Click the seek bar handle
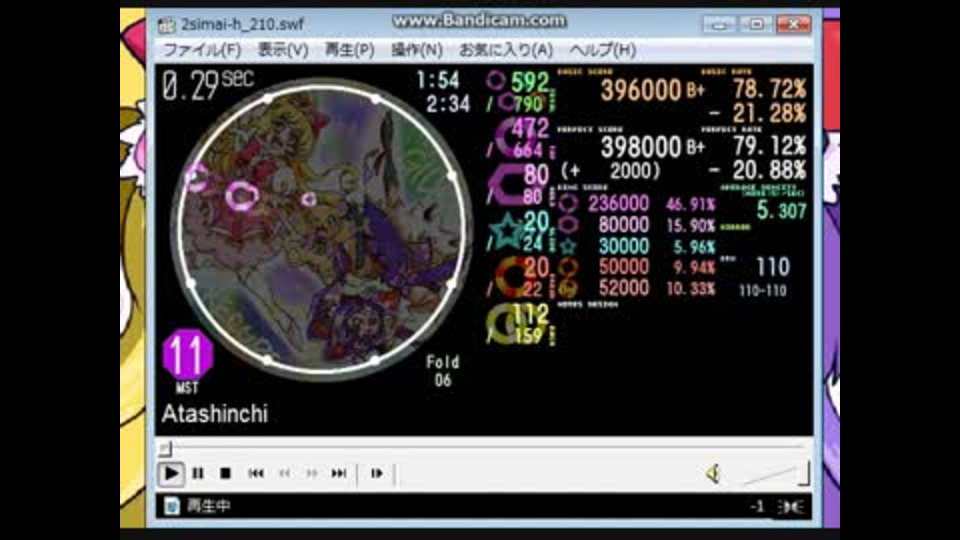The image size is (960, 540). pos(165,449)
